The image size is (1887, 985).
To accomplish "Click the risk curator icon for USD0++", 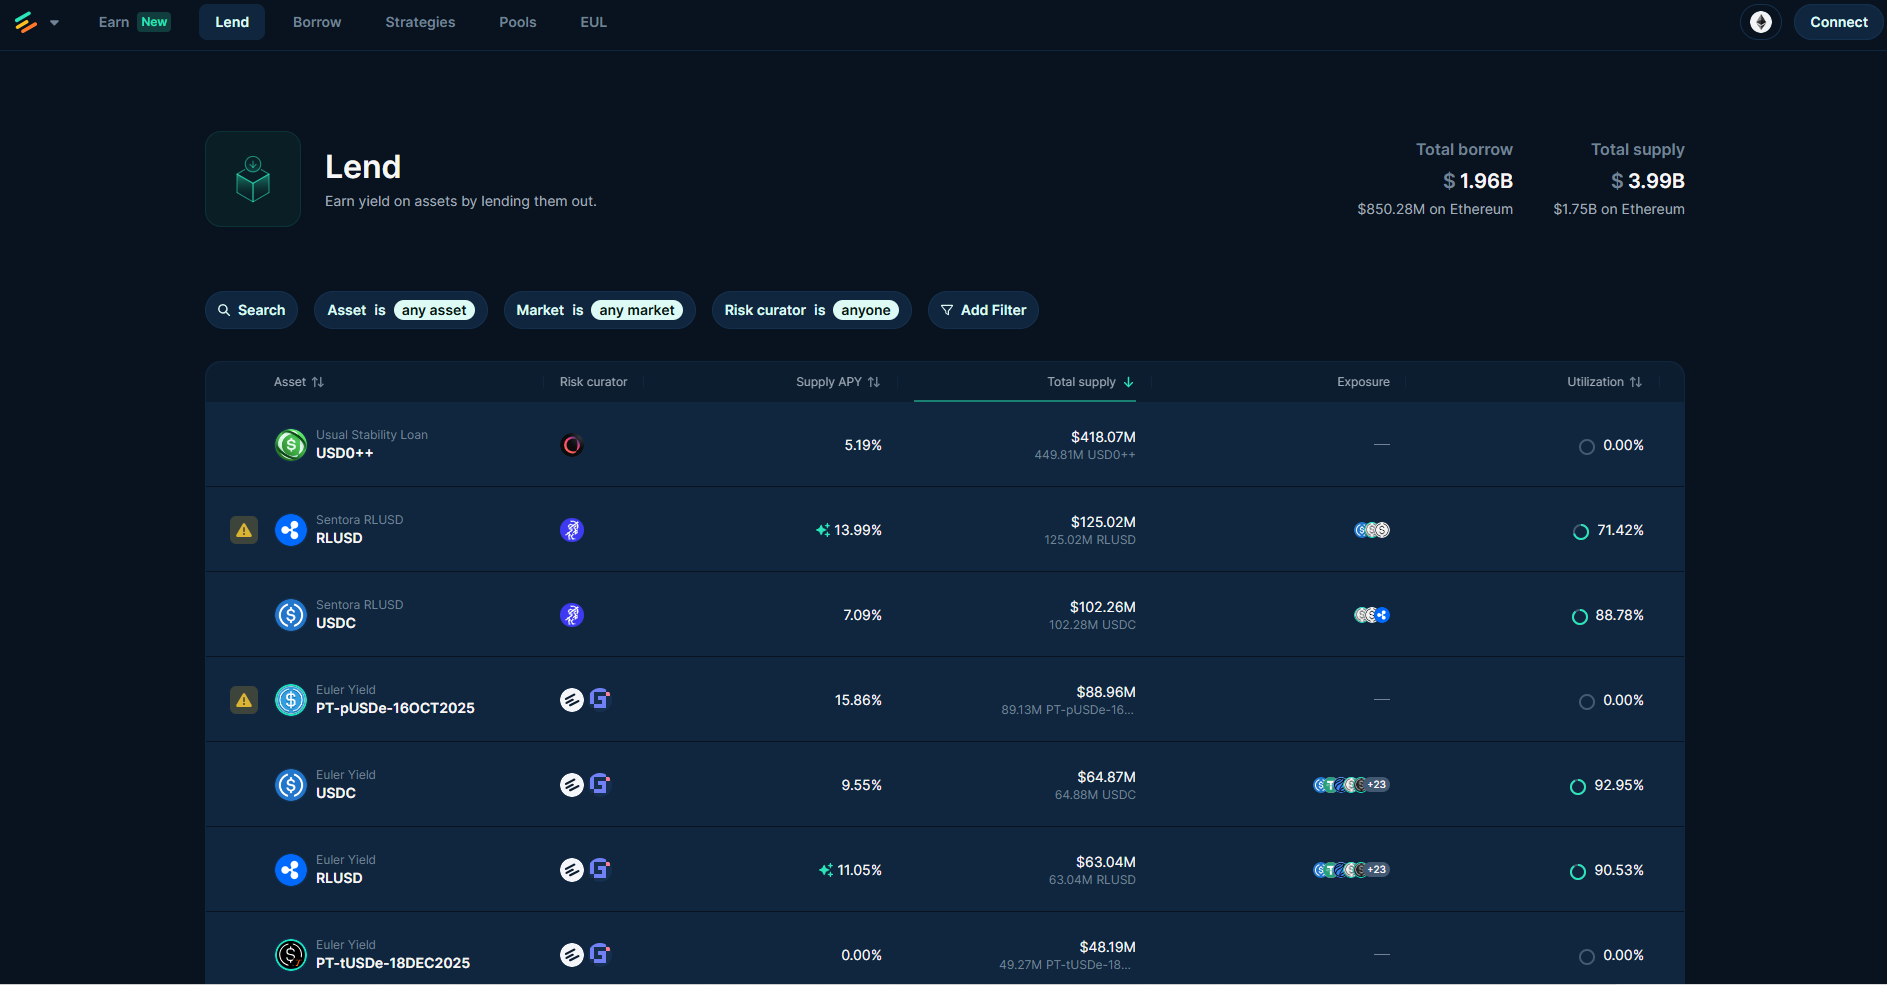I will click(x=572, y=445).
